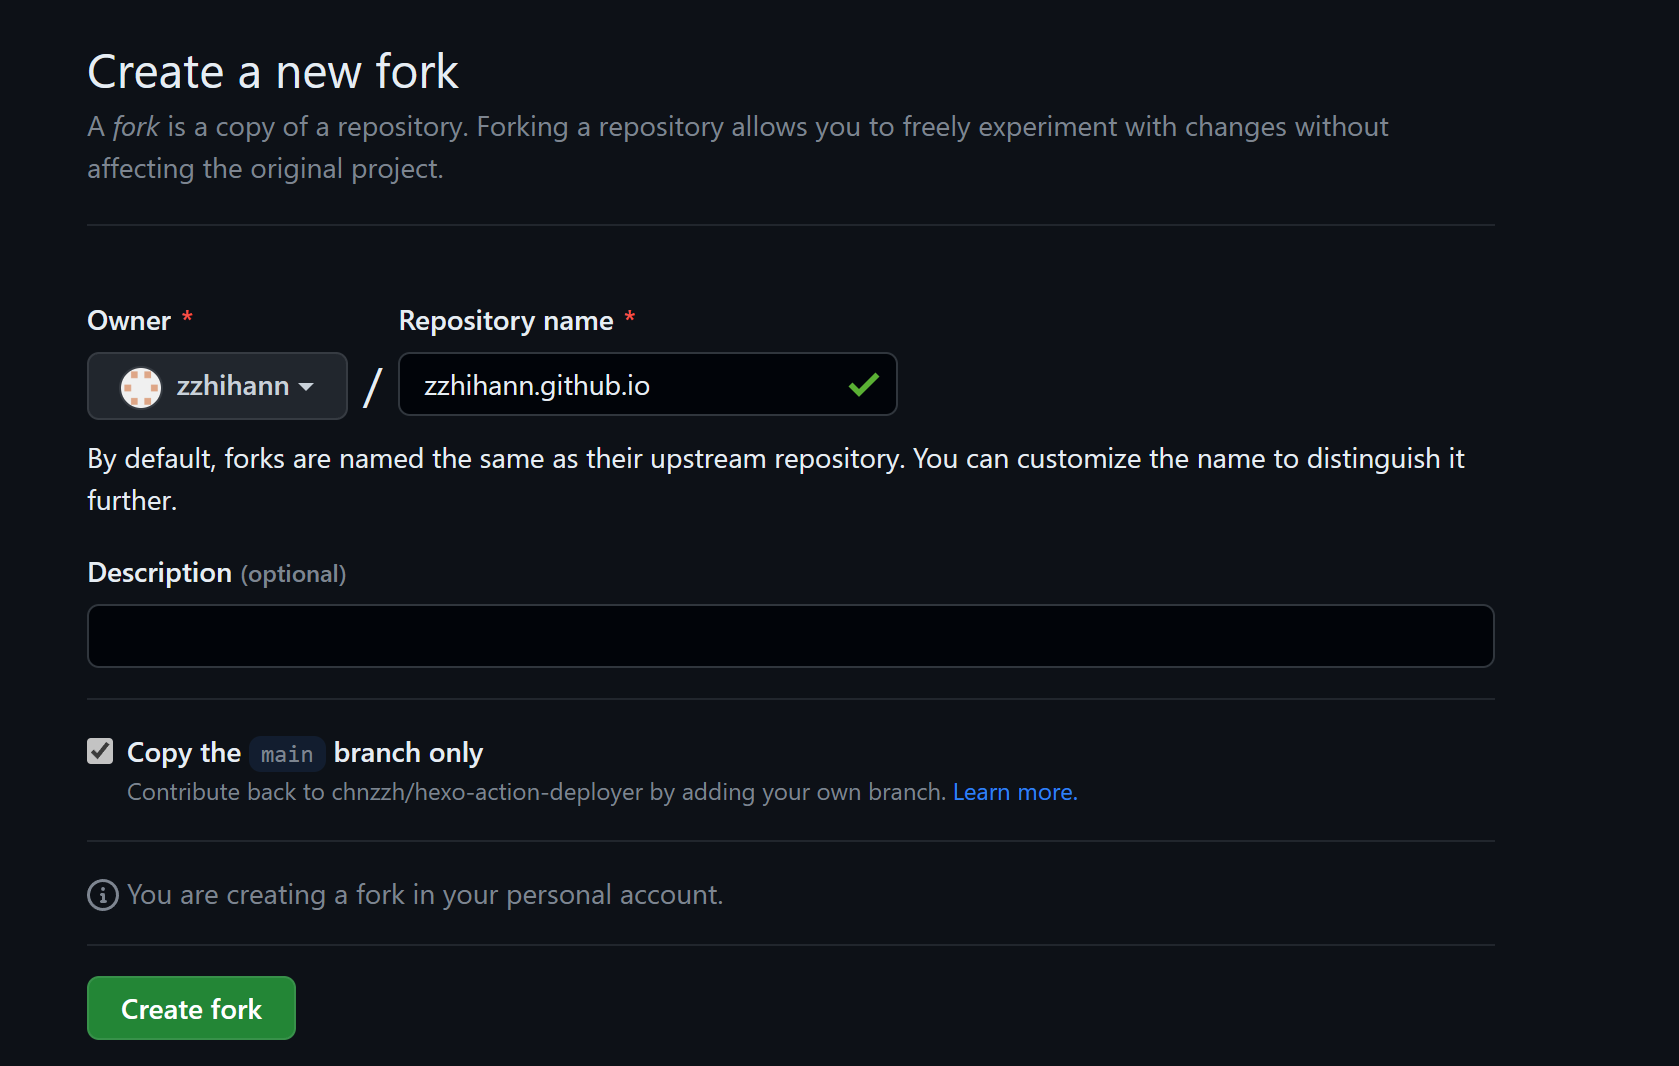The image size is (1679, 1066).
Task: Toggle the copy main branch only checkbox
Action: tap(100, 751)
